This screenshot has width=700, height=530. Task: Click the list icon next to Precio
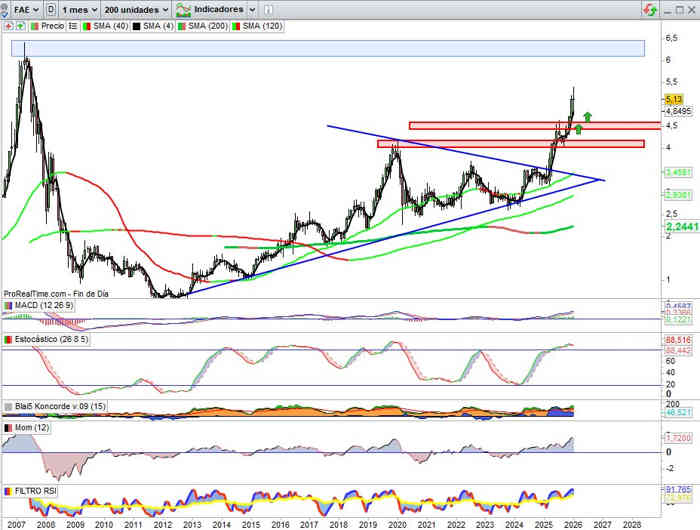(72, 26)
